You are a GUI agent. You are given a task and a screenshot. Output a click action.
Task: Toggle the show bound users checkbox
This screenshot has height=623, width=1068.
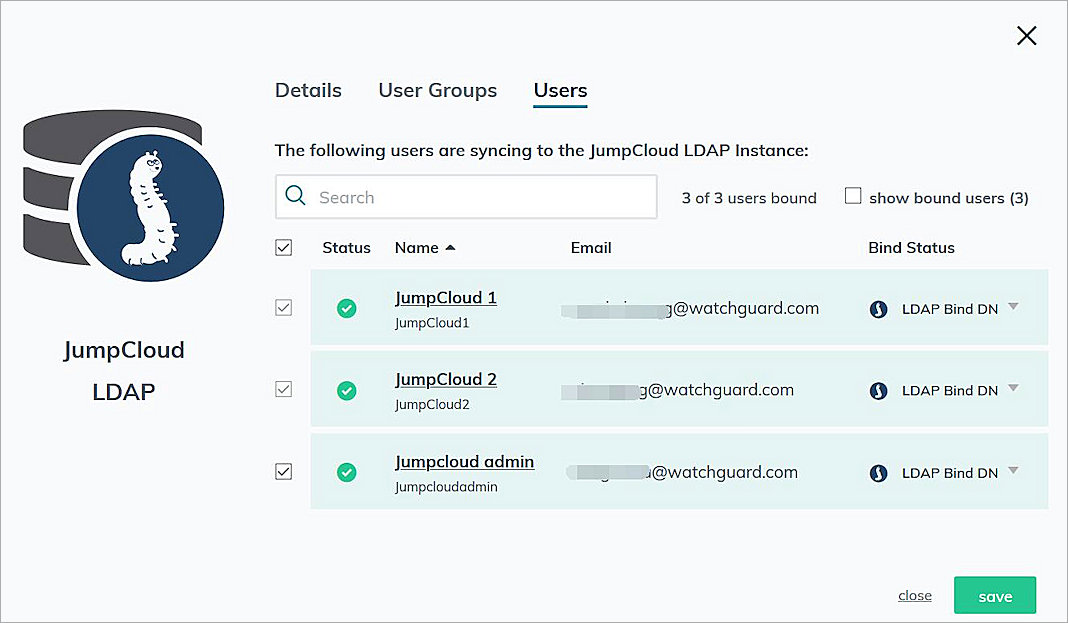click(853, 197)
